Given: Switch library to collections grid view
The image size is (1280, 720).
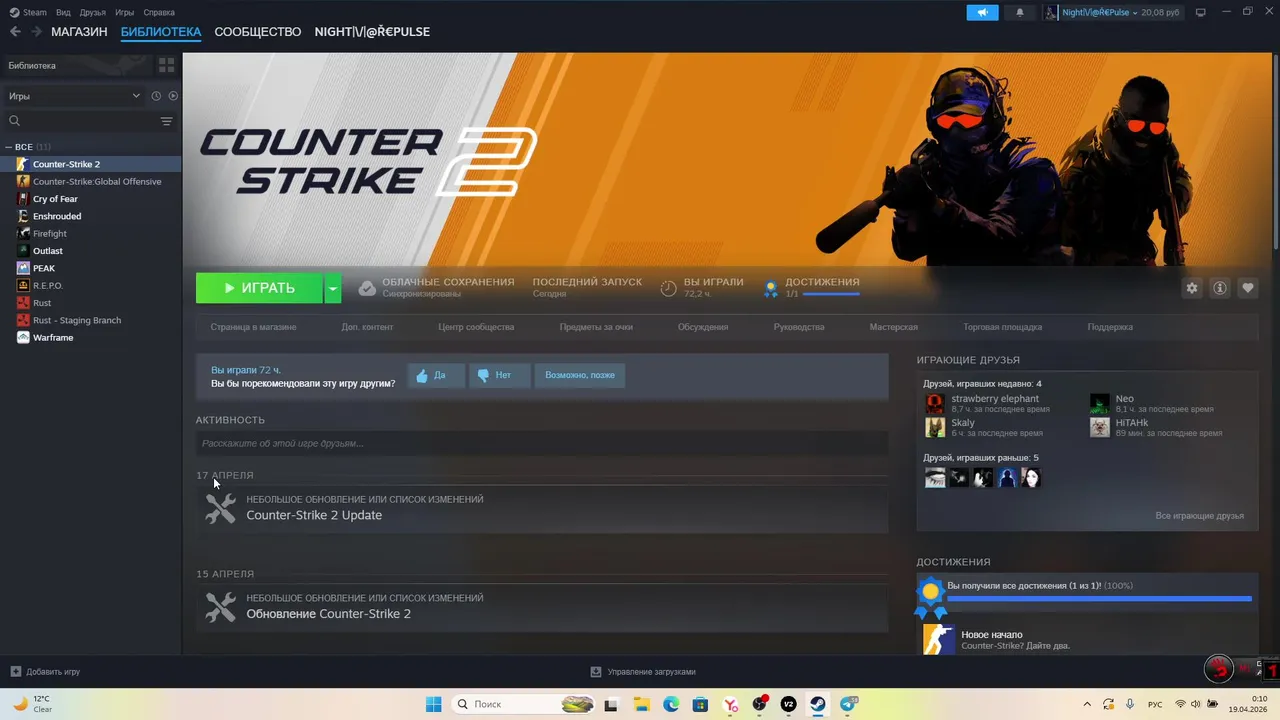Looking at the screenshot, I should 166,65.
